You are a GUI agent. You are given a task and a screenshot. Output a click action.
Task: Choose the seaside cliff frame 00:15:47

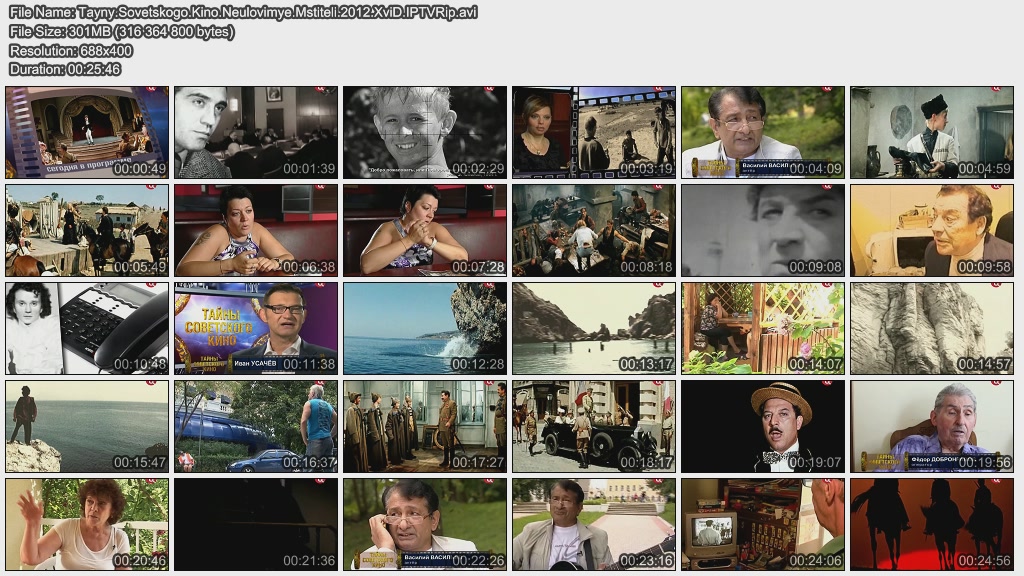(x=87, y=426)
